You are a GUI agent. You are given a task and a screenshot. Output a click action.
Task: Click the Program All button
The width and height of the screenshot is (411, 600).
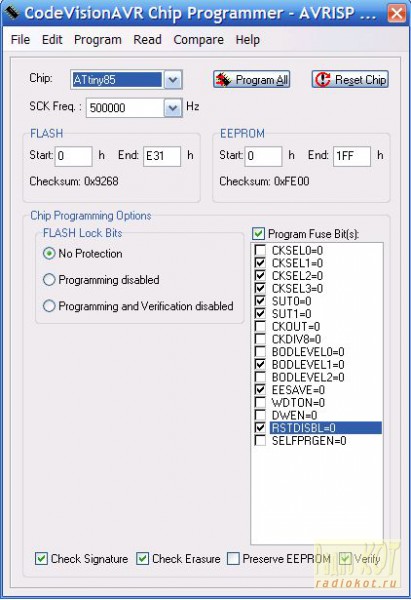pyautogui.click(x=251, y=80)
